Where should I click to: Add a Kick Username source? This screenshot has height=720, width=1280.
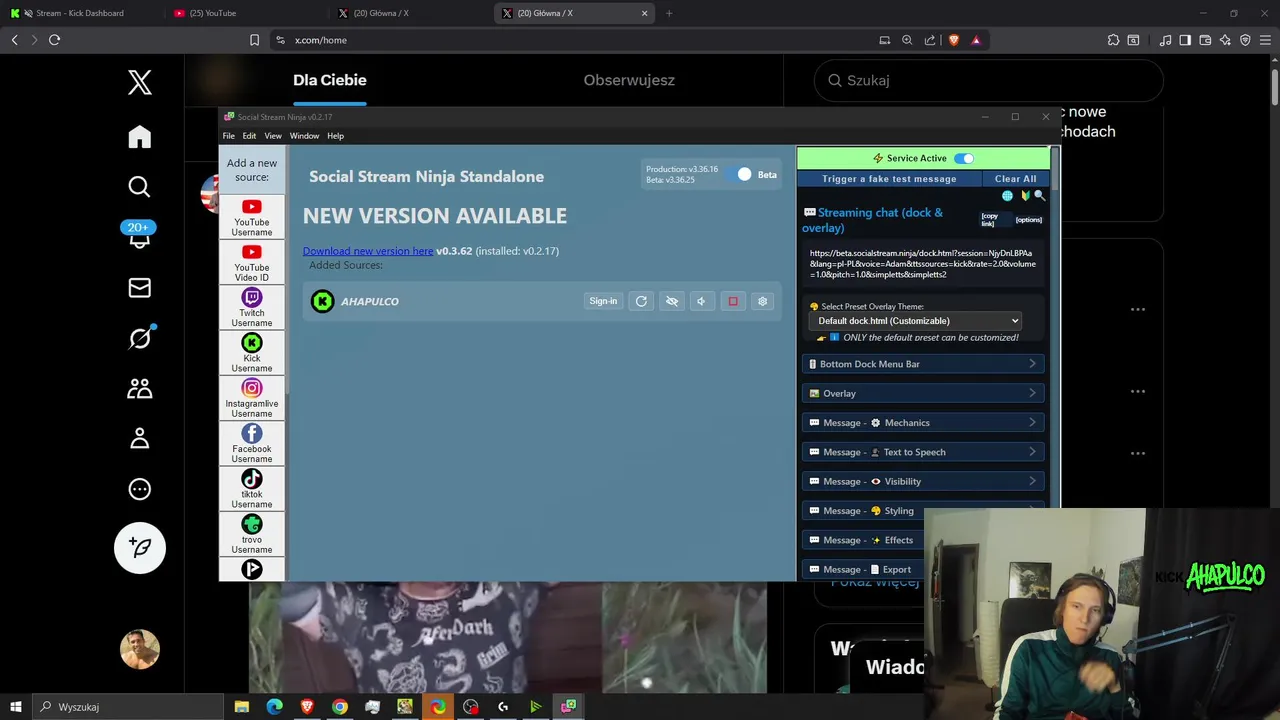(252, 353)
